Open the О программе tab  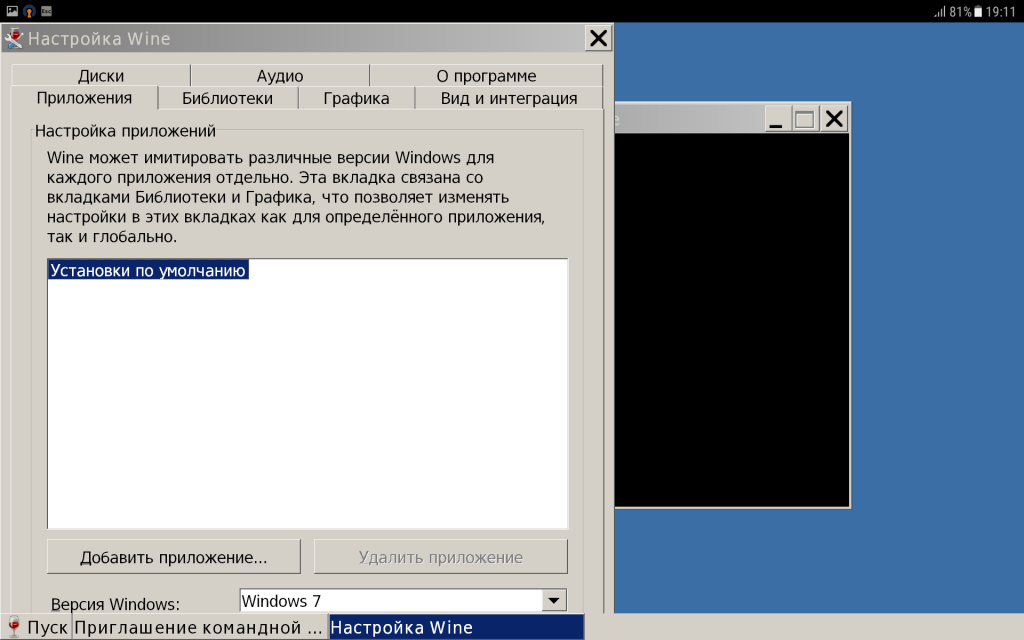(486, 76)
